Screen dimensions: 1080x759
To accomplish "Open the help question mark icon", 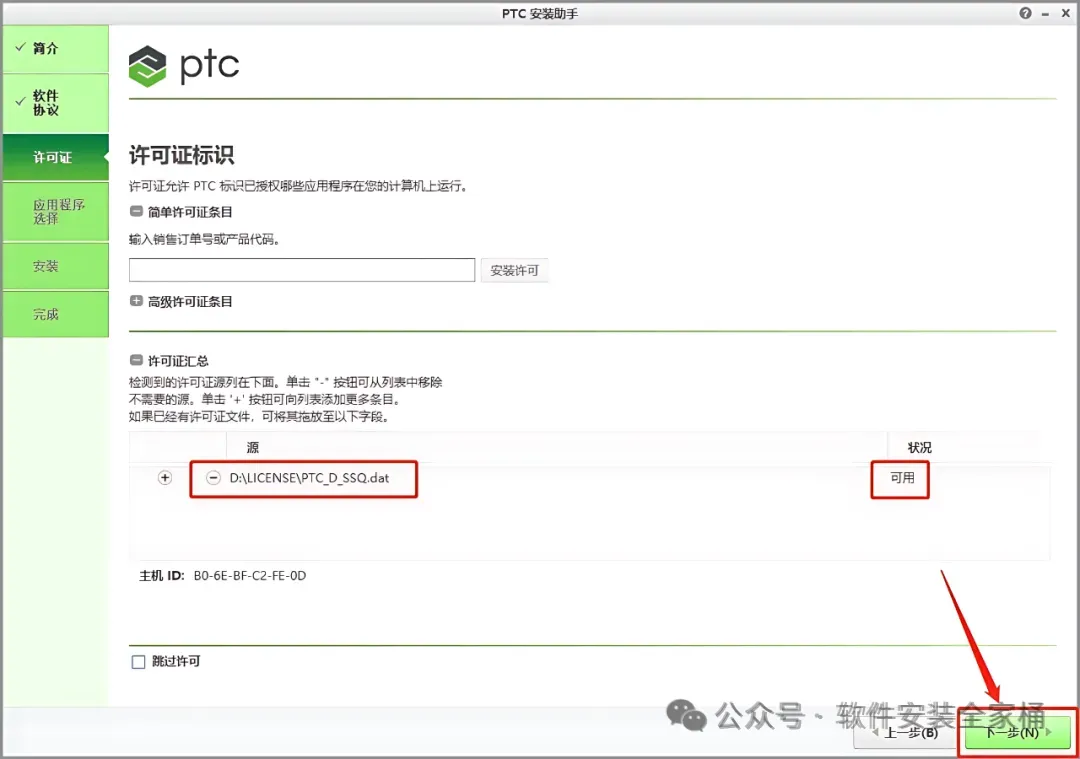I will 1025,13.
